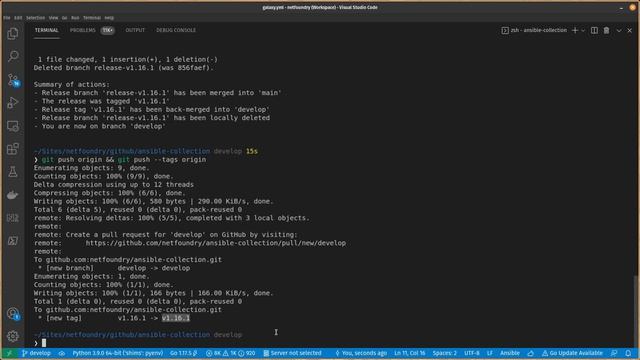Open the Help menu
The height and width of the screenshot is (360, 640).
tap(109, 18)
